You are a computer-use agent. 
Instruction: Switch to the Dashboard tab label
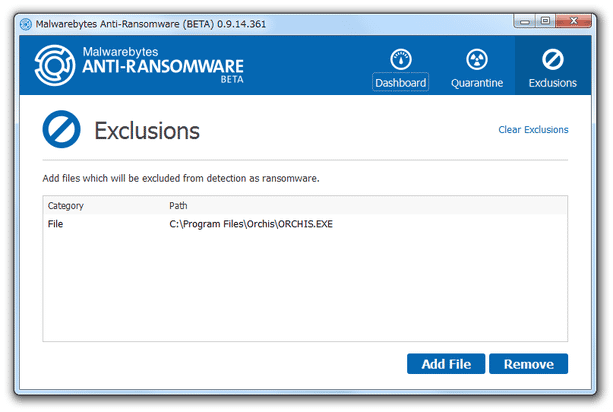pyautogui.click(x=400, y=82)
